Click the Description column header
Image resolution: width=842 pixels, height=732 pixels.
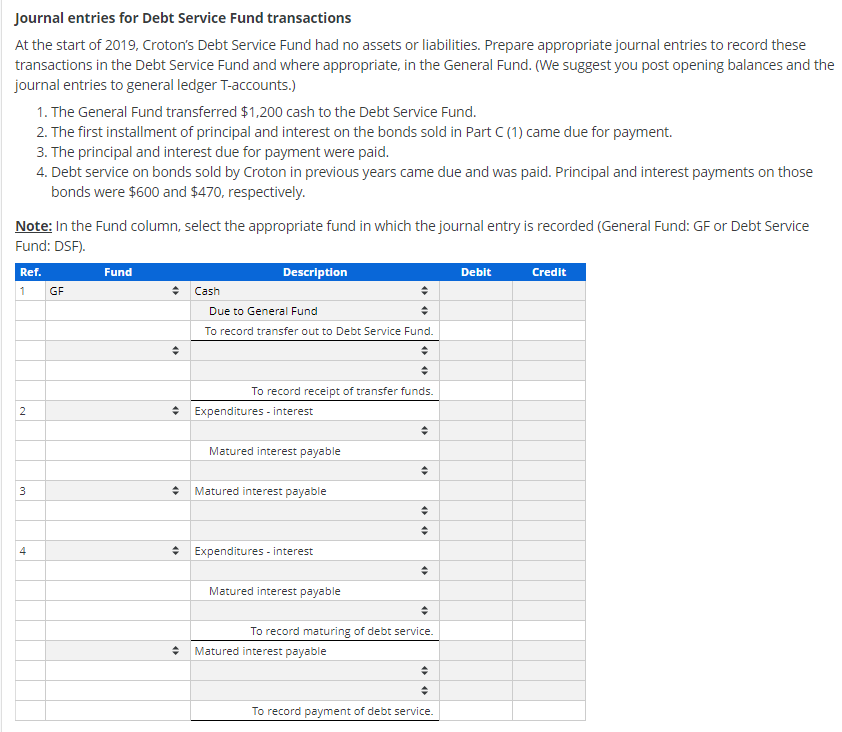click(314, 272)
